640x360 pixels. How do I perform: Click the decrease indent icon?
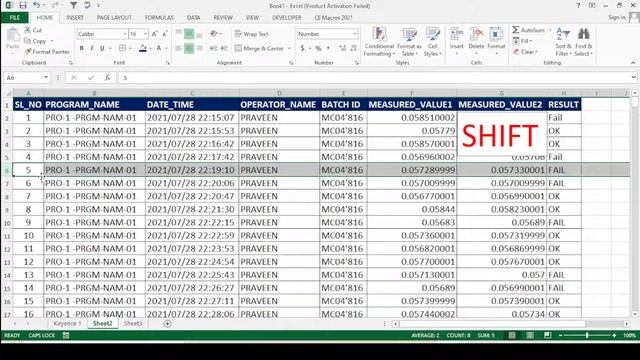[x=213, y=48]
